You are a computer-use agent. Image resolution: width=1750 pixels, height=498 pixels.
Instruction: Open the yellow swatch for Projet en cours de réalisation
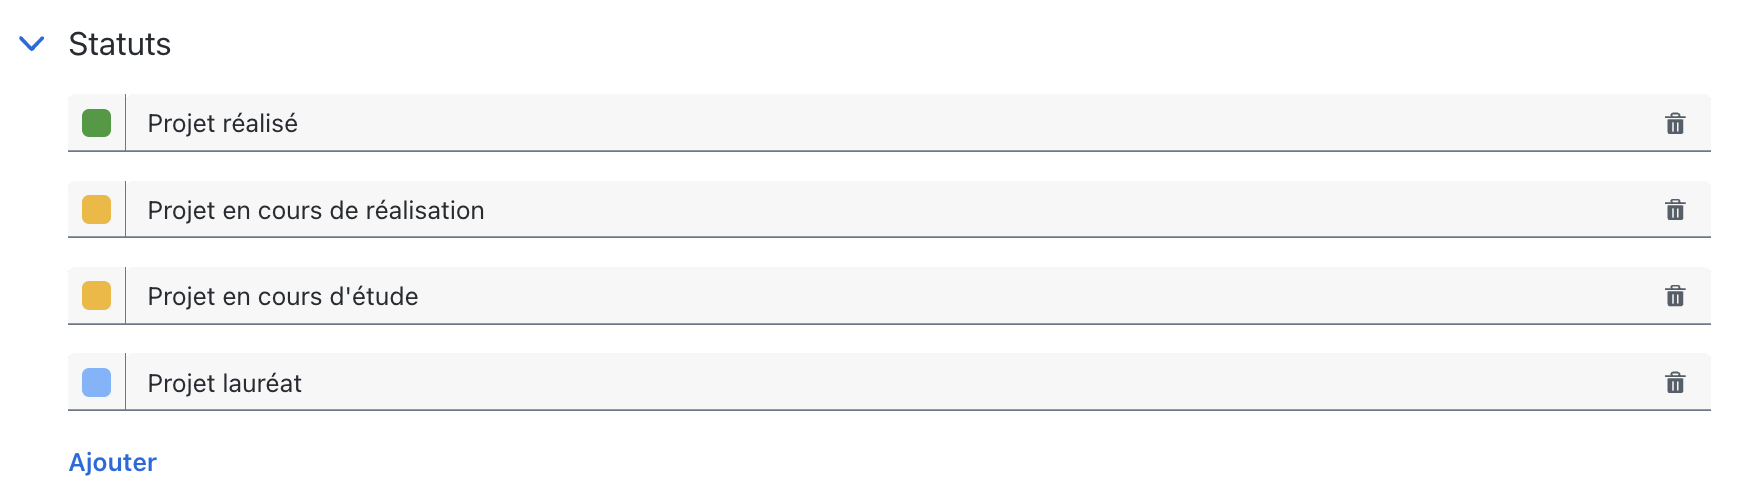pyautogui.click(x=96, y=210)
